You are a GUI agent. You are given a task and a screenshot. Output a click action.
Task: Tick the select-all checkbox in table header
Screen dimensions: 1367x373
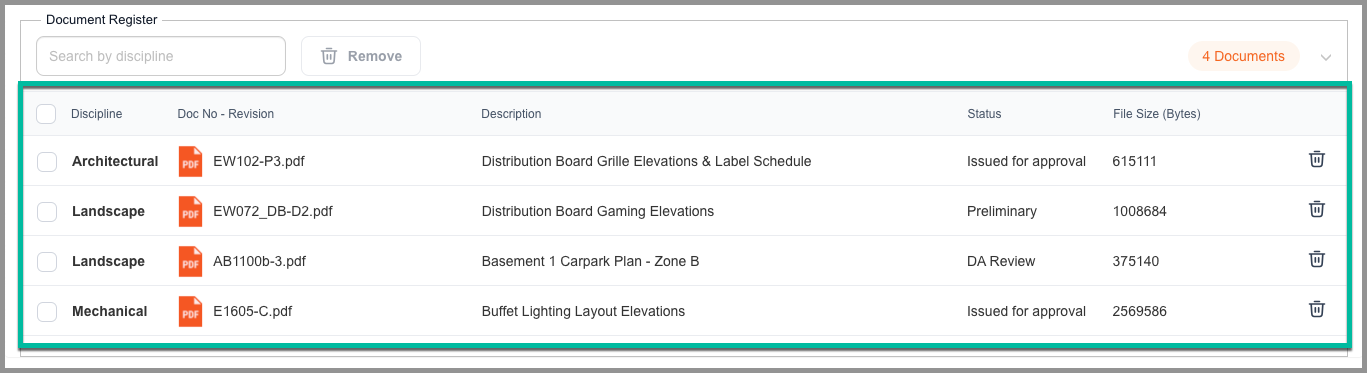pyautogui.click(x=46, y=114)
